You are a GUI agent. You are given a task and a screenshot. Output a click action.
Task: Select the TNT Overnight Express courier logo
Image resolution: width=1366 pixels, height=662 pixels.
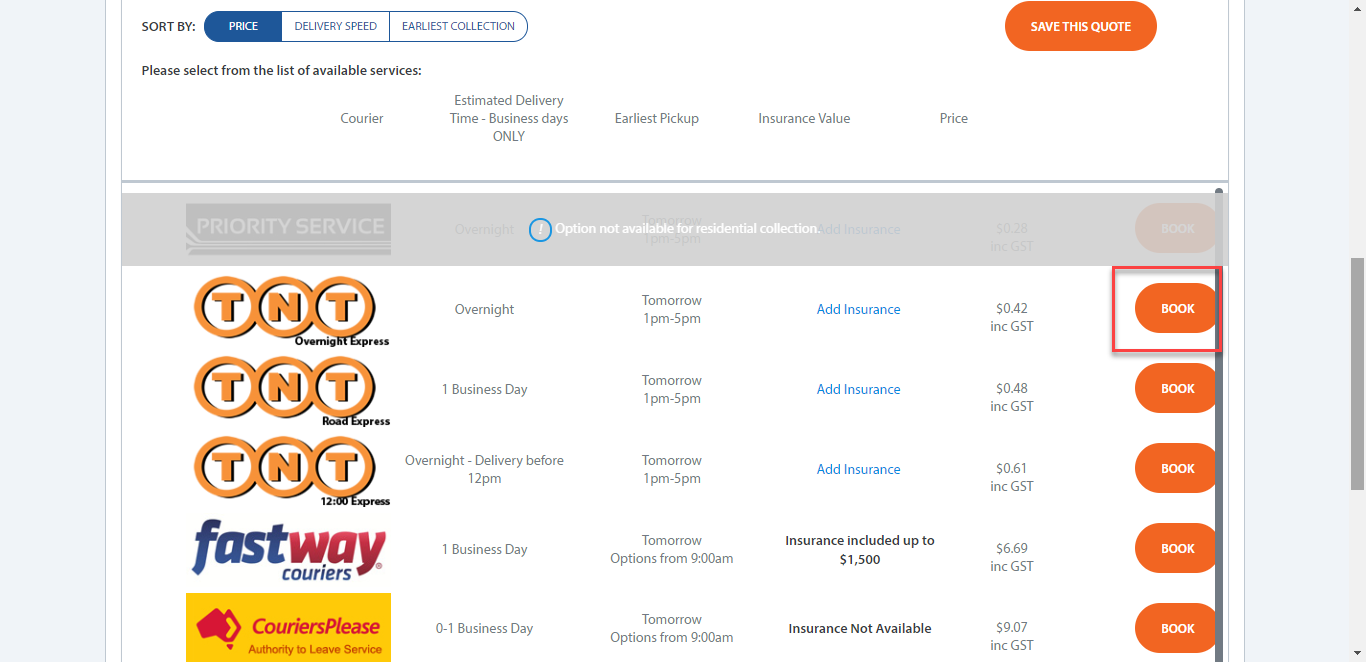[x=287, y=309]
